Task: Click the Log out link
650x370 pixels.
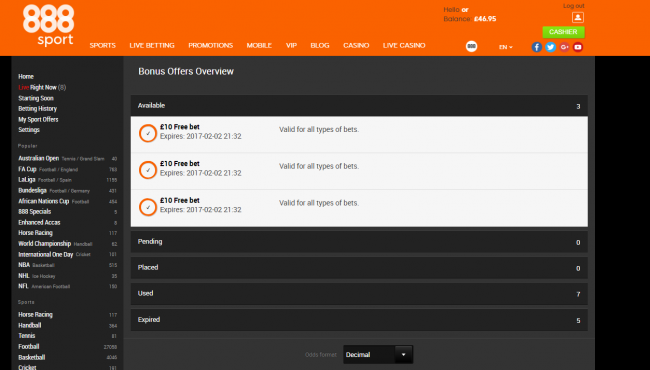Action: point(574,6)
